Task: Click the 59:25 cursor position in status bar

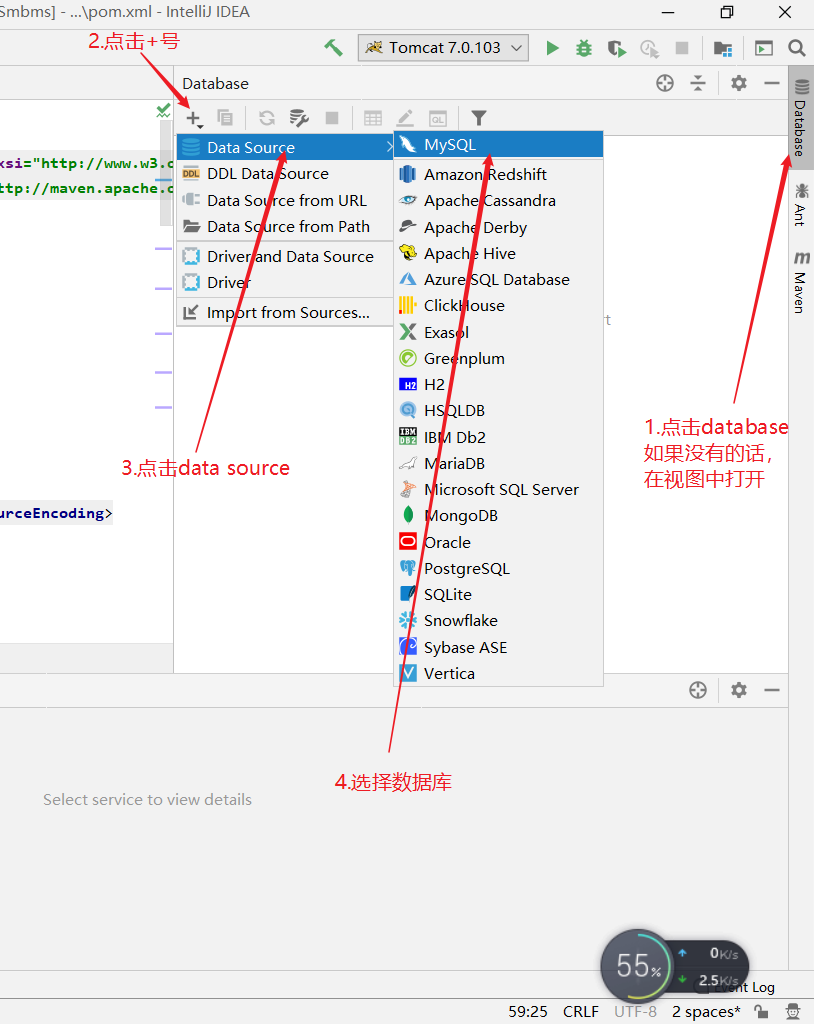Action: 528,1012
